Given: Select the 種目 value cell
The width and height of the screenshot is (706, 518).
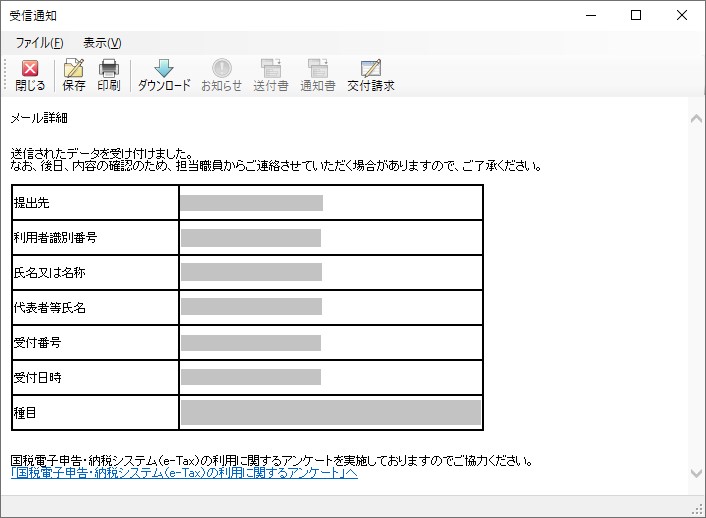Looking at the screenshot, I should [x=331, y=413].
